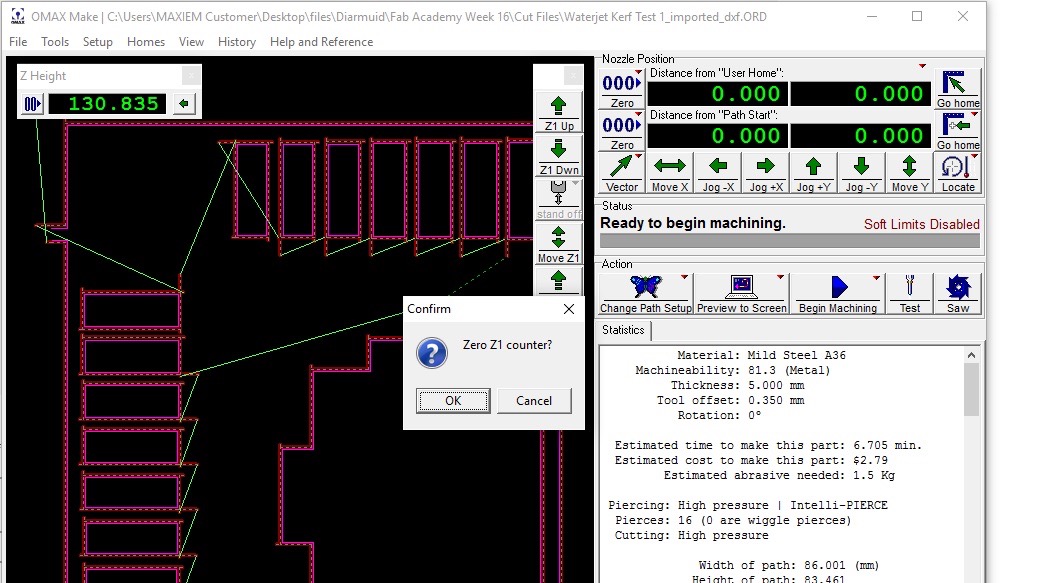Click left arrow button beside Z Height value

tap(184, 104)
